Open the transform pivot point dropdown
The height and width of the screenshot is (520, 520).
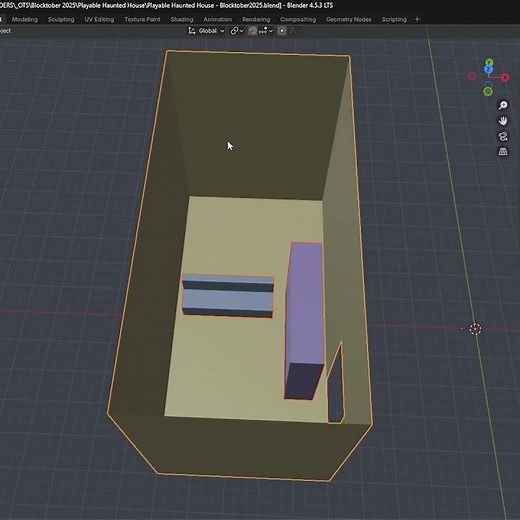coord(237,31)
